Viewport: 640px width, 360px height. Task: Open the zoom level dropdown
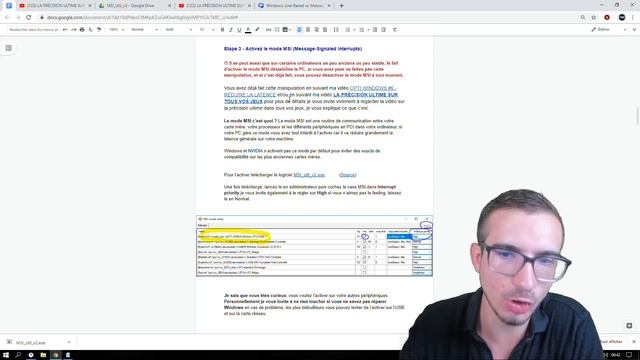[x=116, y=30]
